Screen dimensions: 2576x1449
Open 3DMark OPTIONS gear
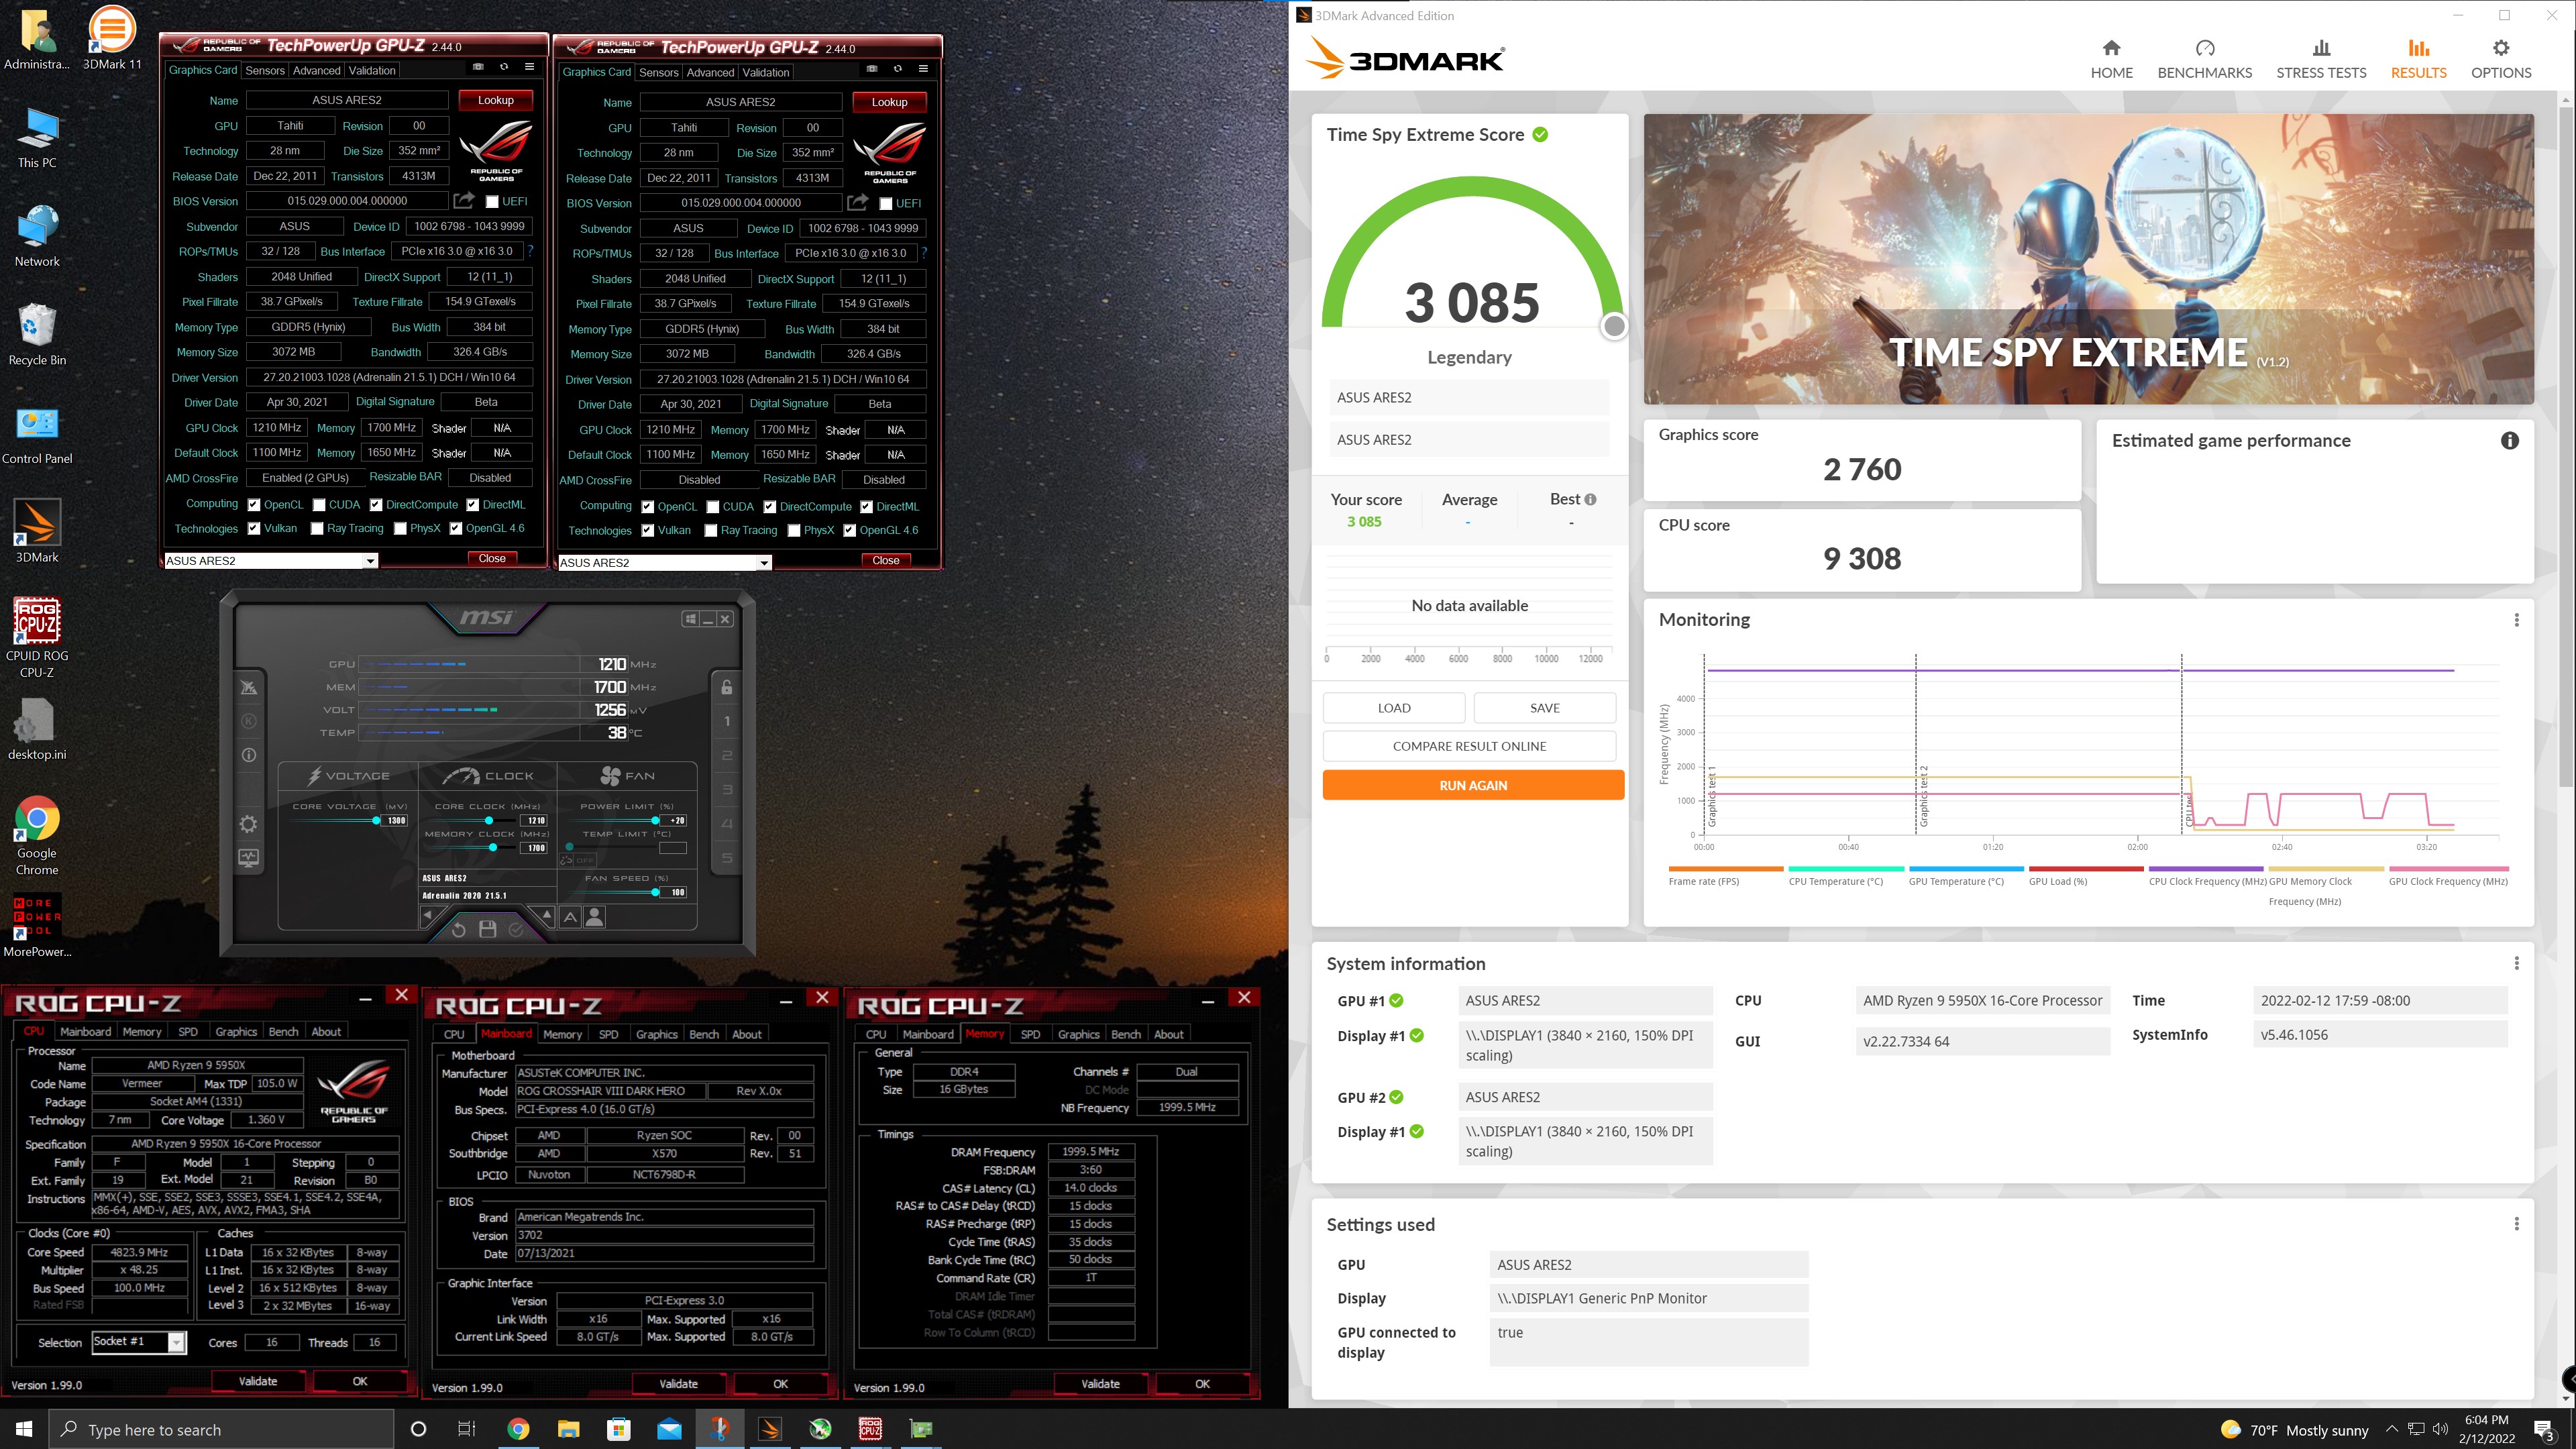pos(2501,59)
